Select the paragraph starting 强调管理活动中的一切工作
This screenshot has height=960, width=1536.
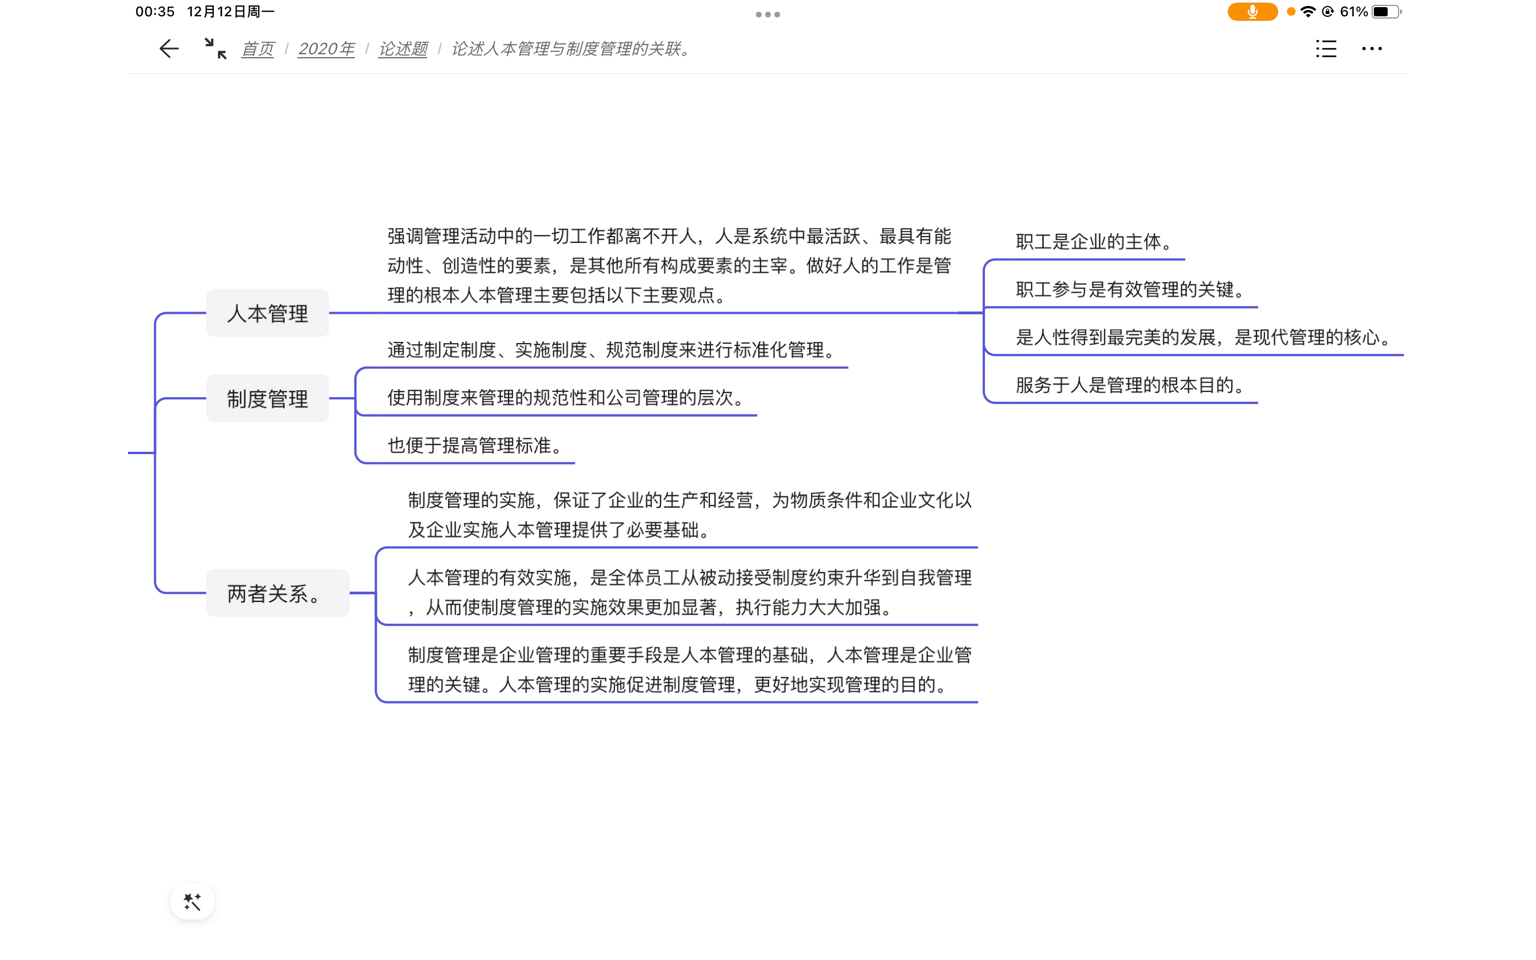(x=669, y=266)
